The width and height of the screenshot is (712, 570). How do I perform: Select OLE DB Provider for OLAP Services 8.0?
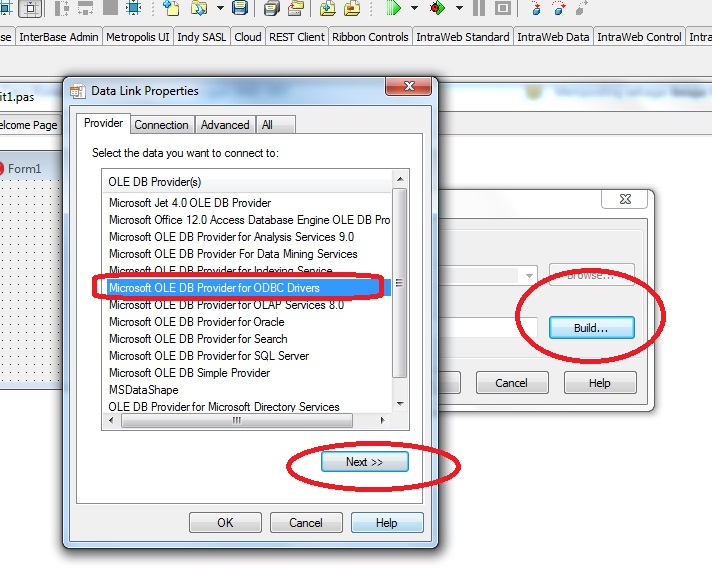click(226, 305)
